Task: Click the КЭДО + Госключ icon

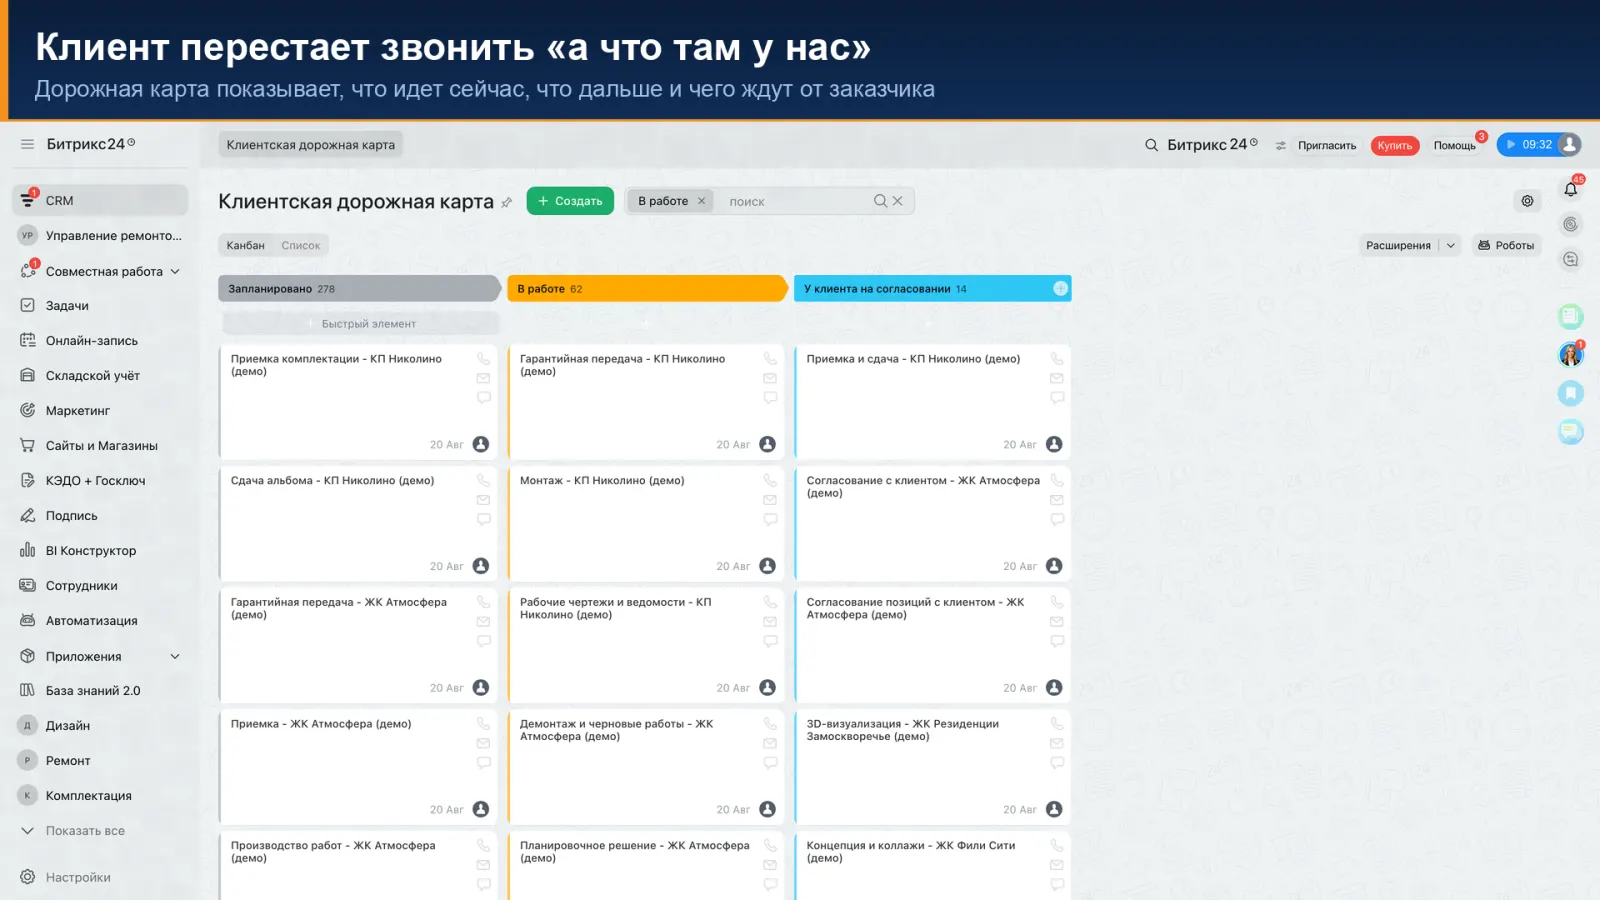Action: [x=28, y=481]
